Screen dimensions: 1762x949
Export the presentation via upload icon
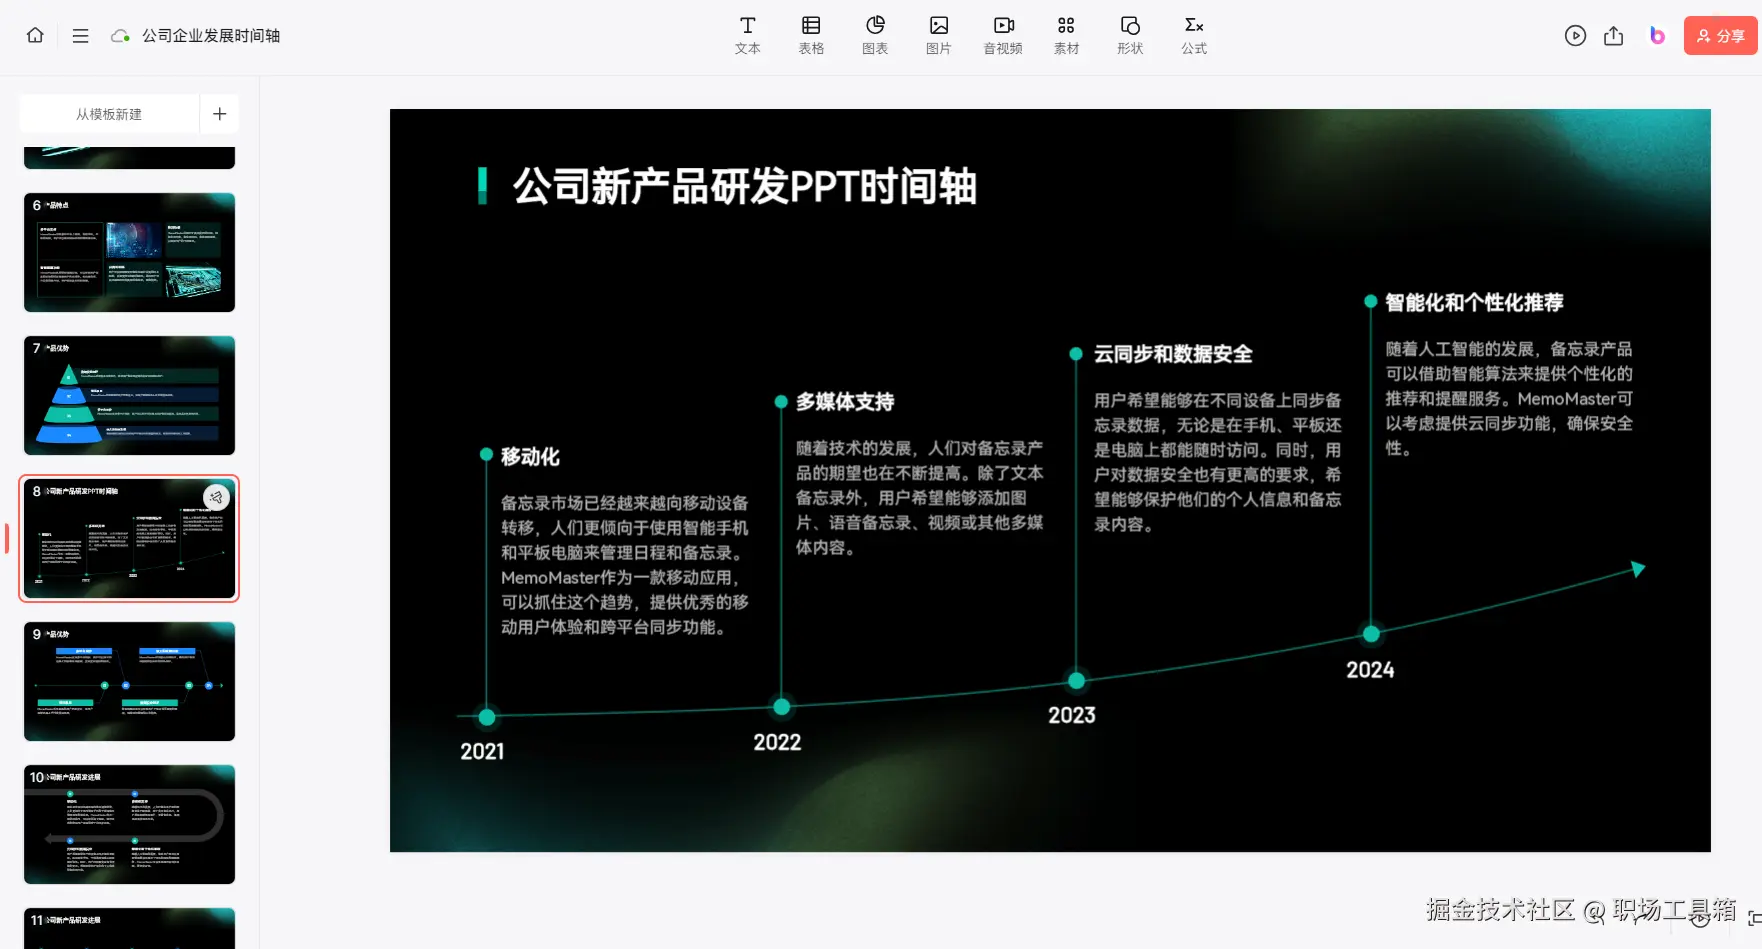[x=1614, y=36]
